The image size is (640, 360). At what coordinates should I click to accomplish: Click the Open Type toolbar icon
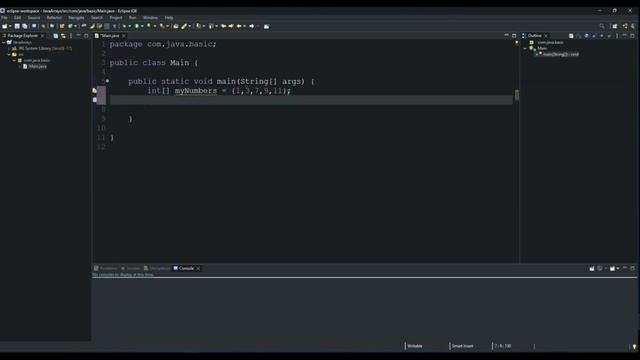176,26
